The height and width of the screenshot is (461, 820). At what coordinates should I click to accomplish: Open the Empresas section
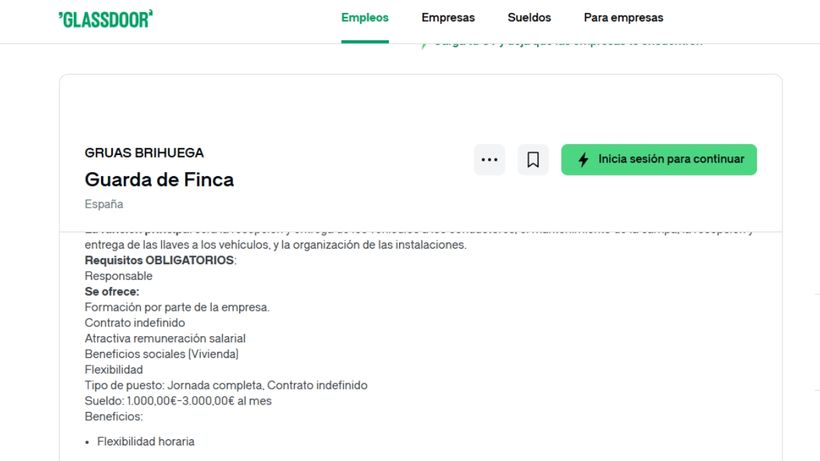point(448,18)
